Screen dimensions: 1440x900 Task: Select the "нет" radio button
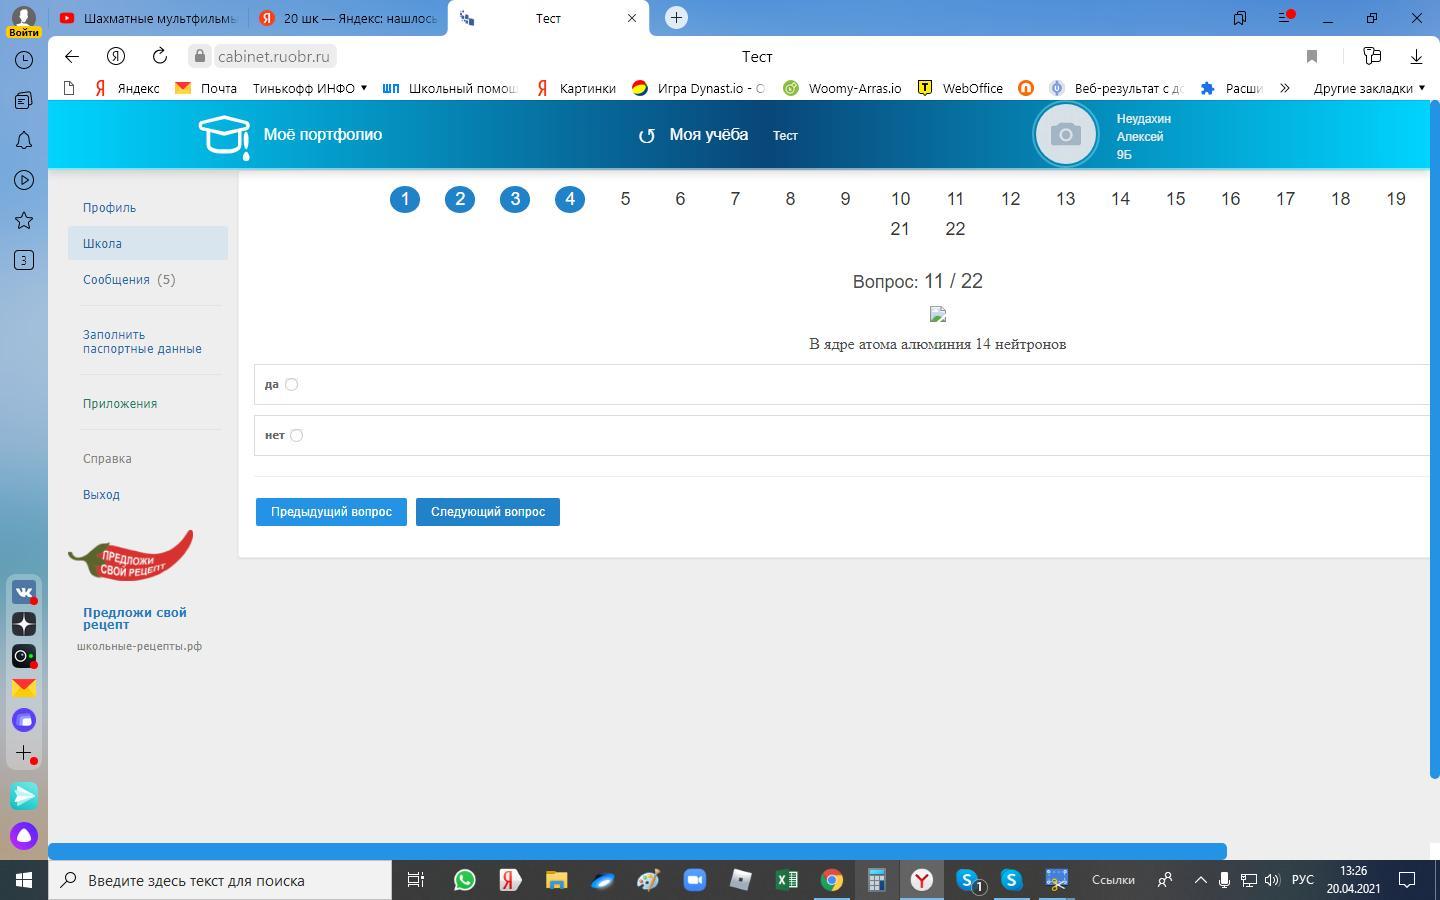296,435
